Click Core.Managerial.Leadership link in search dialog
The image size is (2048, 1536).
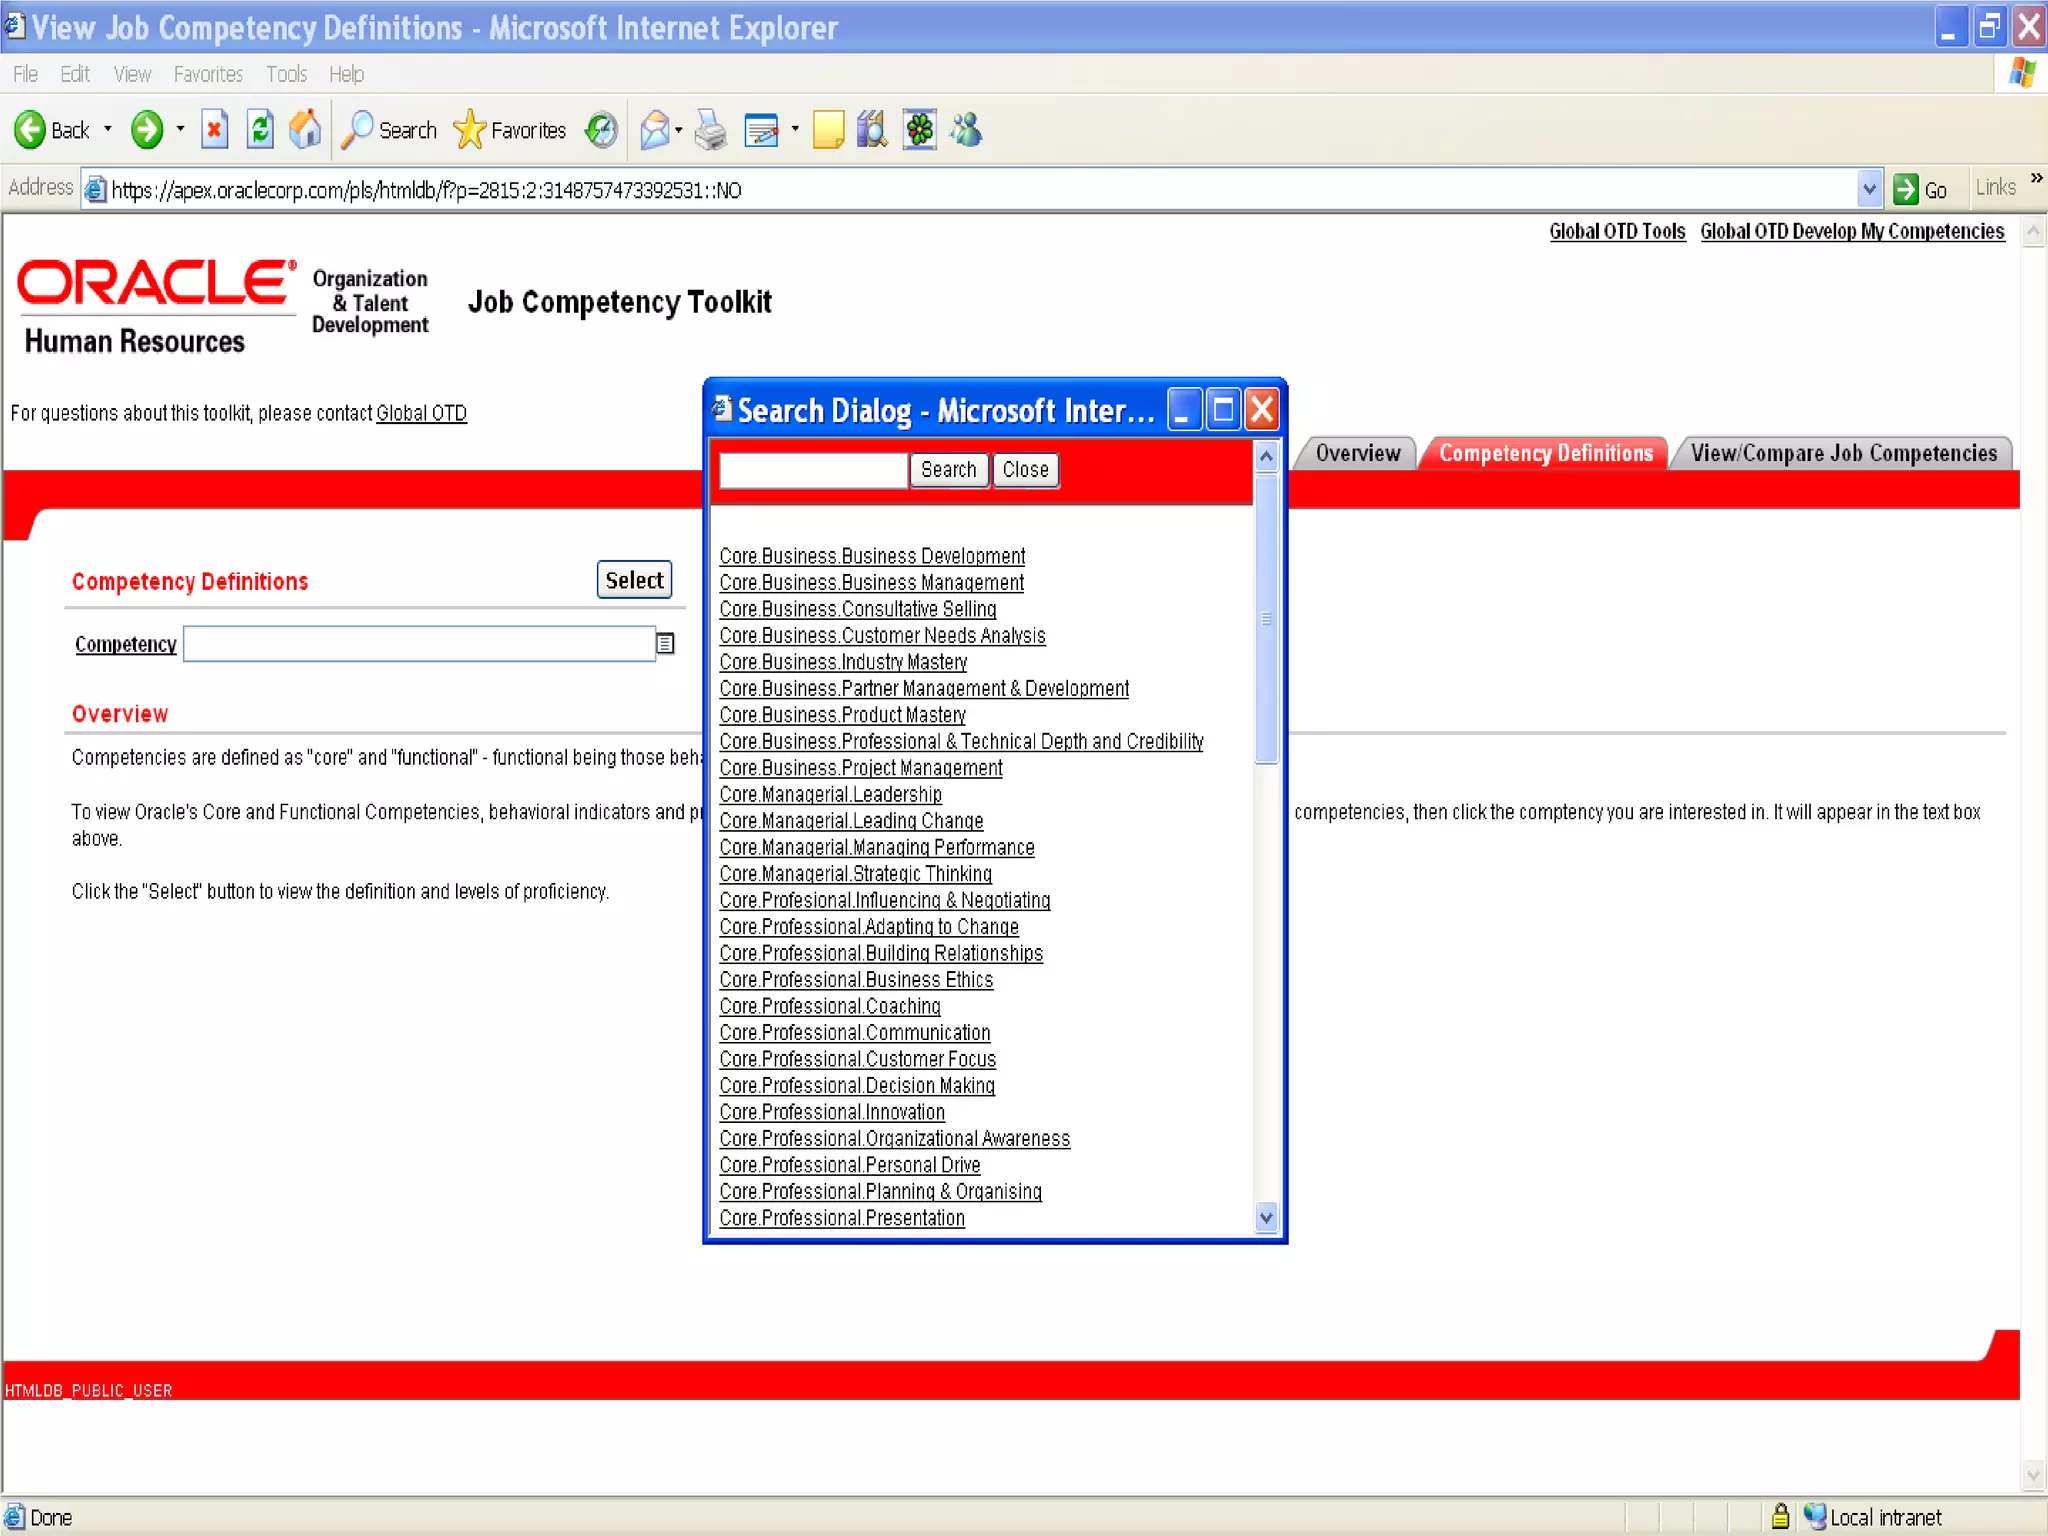(x=830, y=795)
